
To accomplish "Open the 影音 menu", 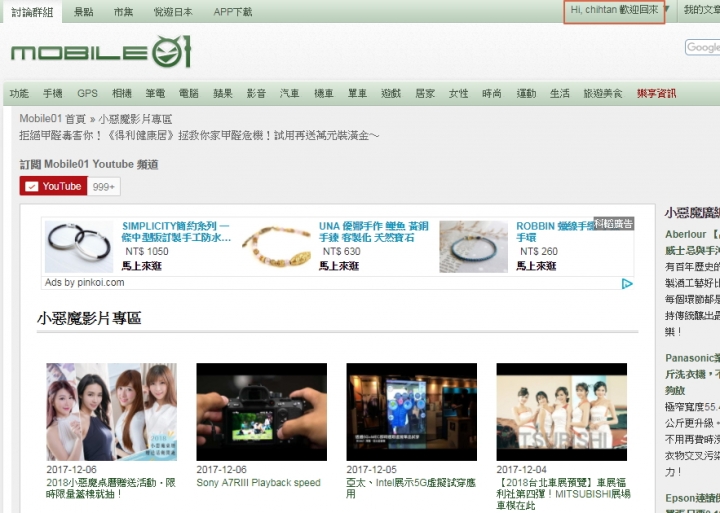I will [x=256, y=94].
